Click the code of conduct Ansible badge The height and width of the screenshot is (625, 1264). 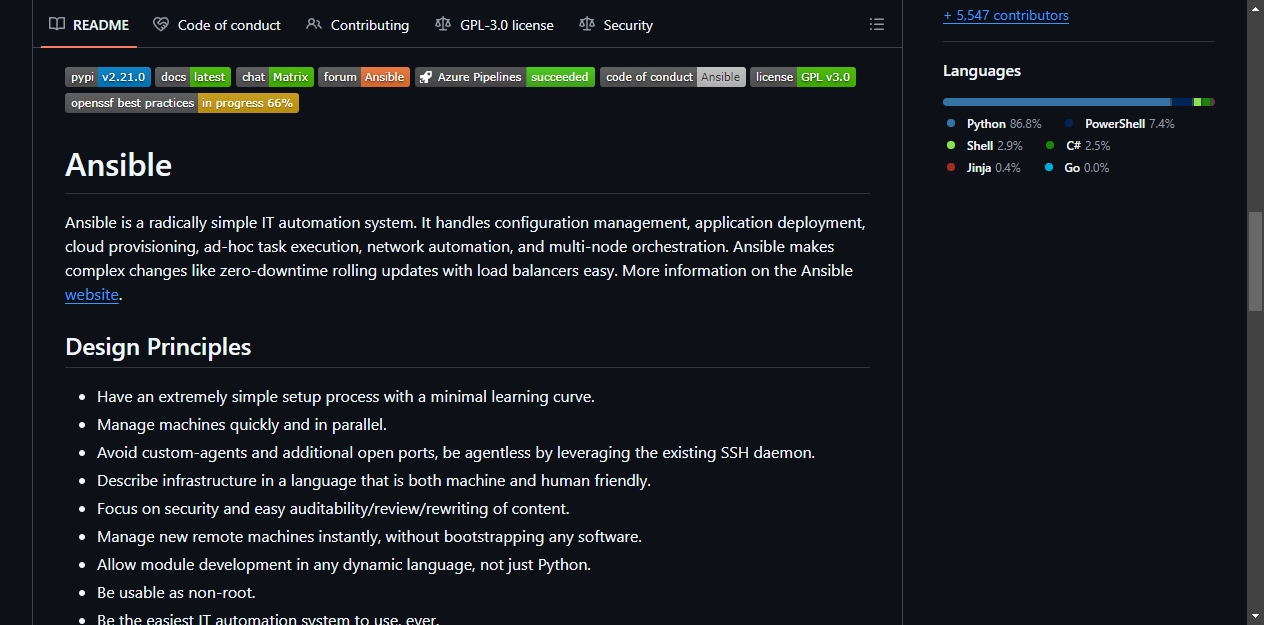pos(673,77)
